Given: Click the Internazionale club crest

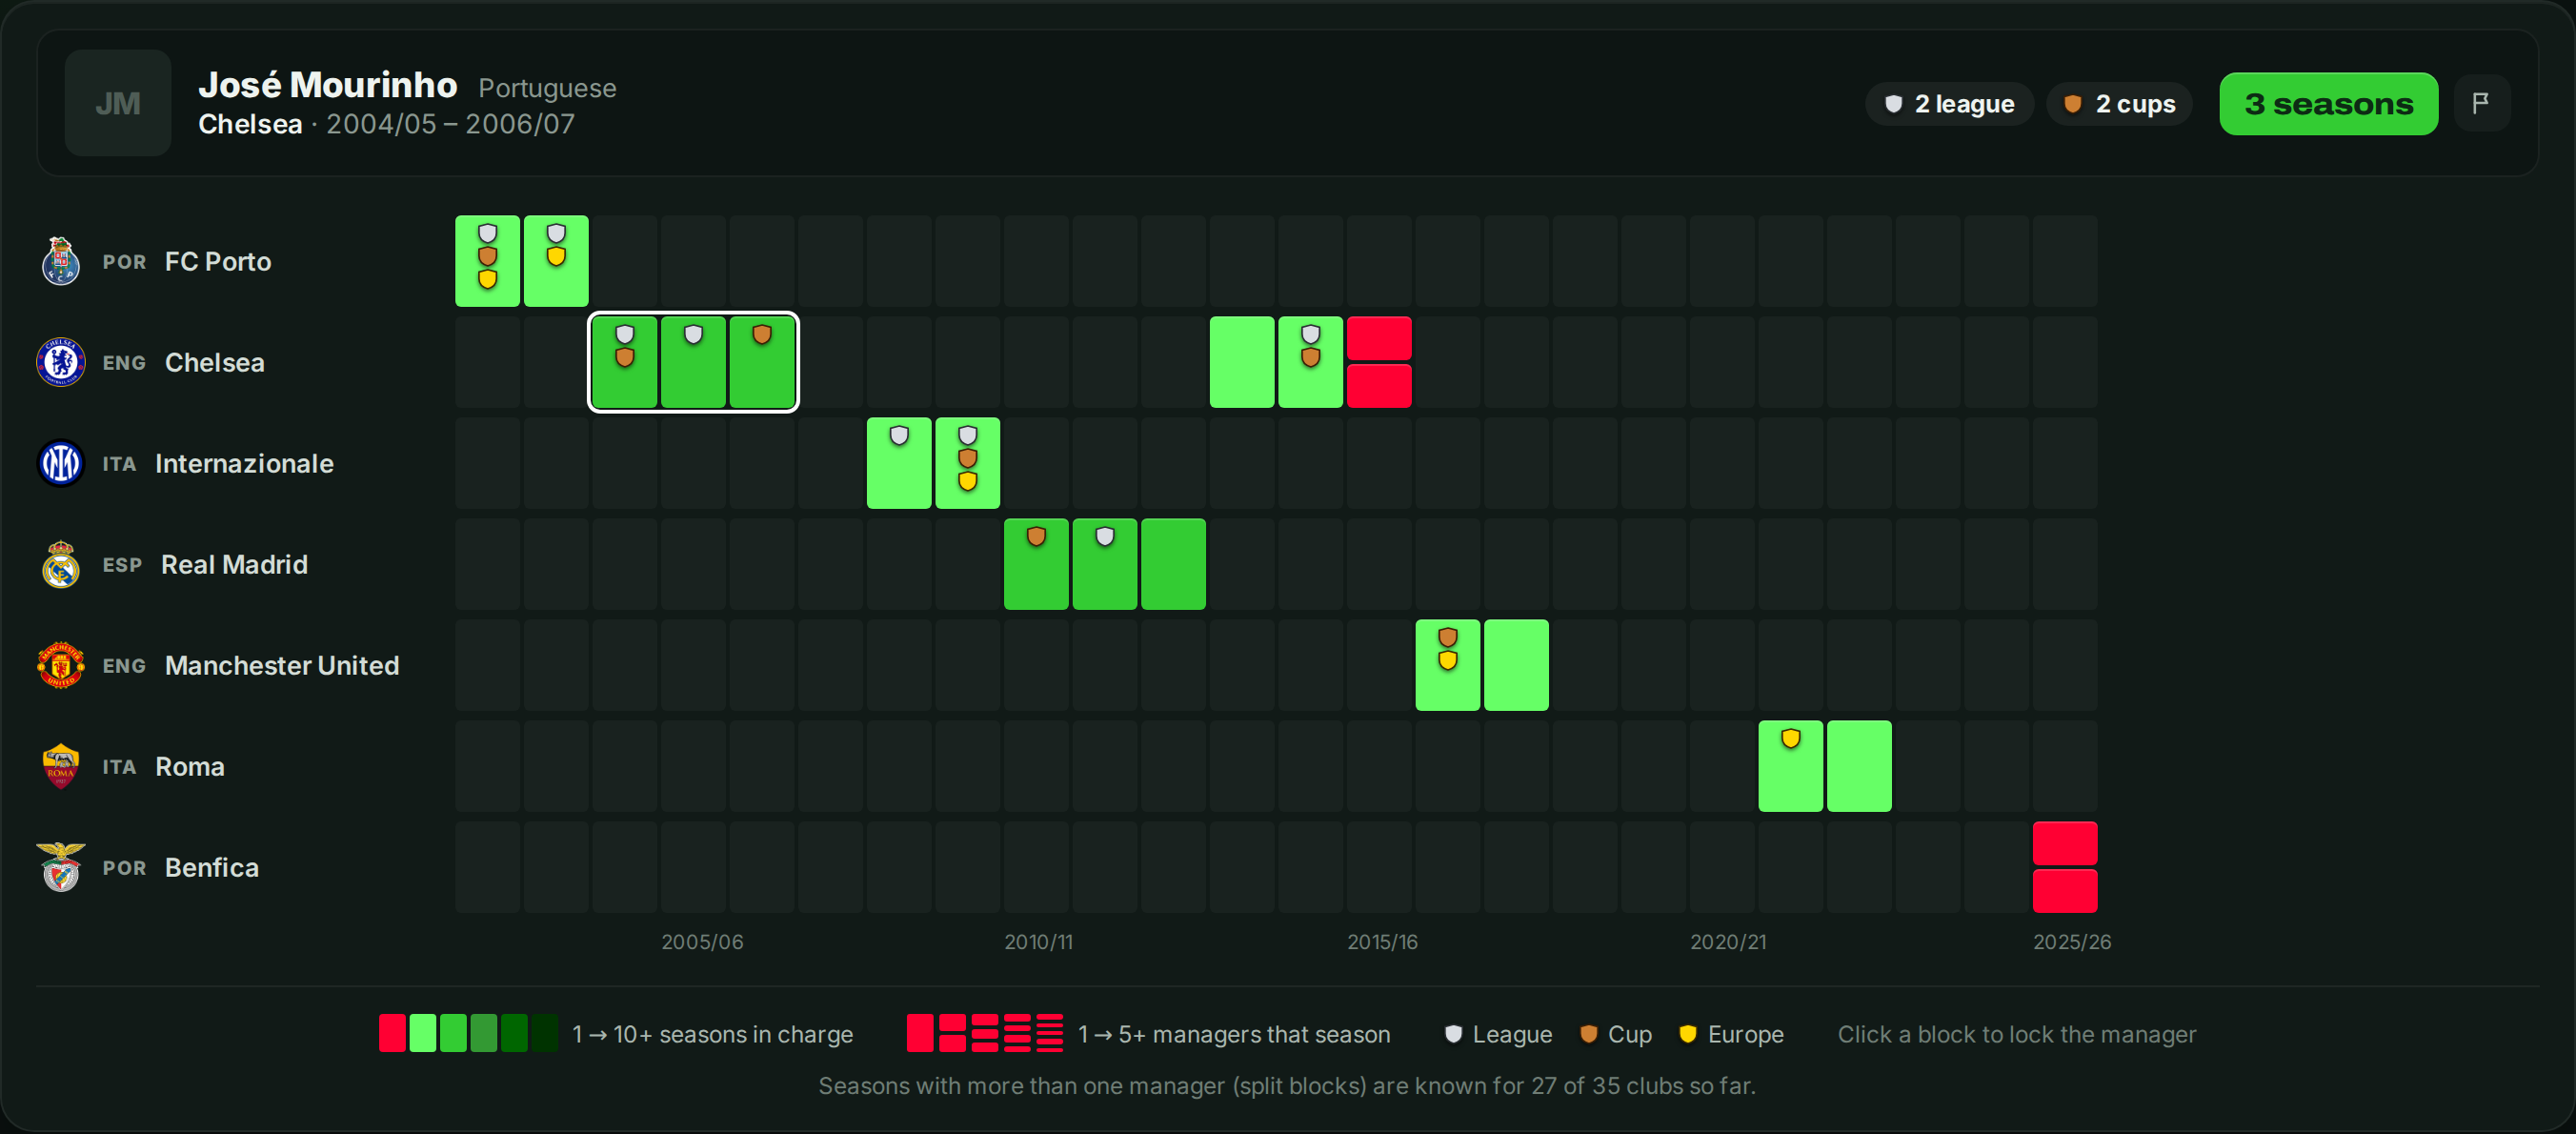Looking at the screenshot, I should [60, 463].
